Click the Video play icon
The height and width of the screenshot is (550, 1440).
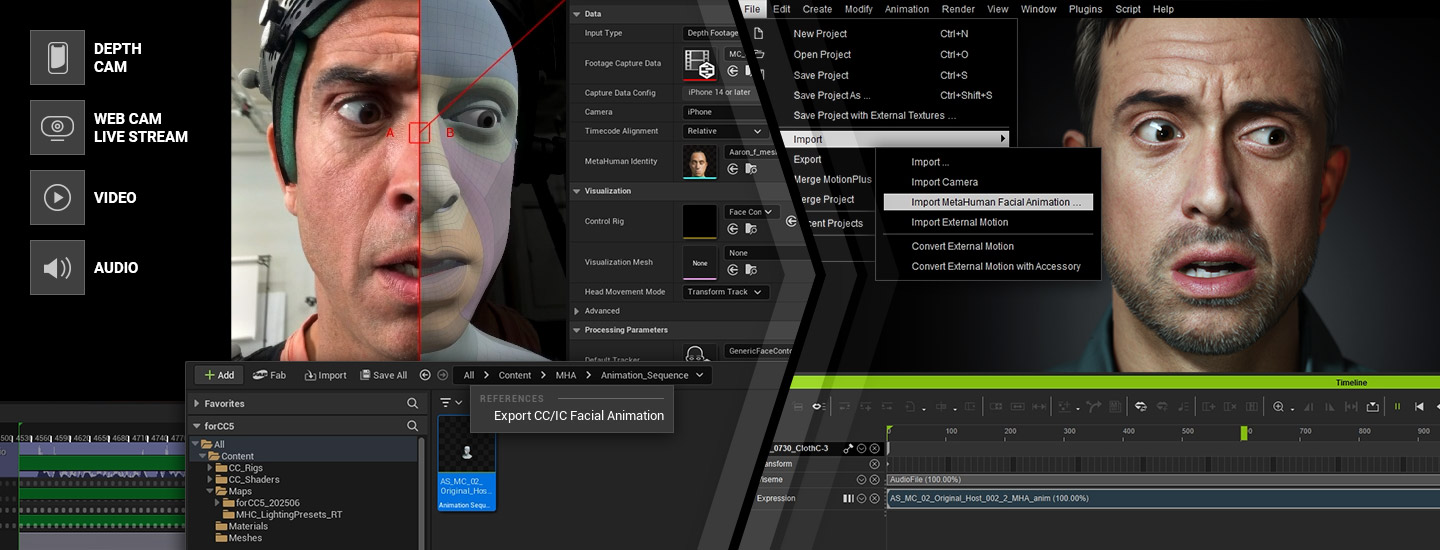[x=57, y=197]
